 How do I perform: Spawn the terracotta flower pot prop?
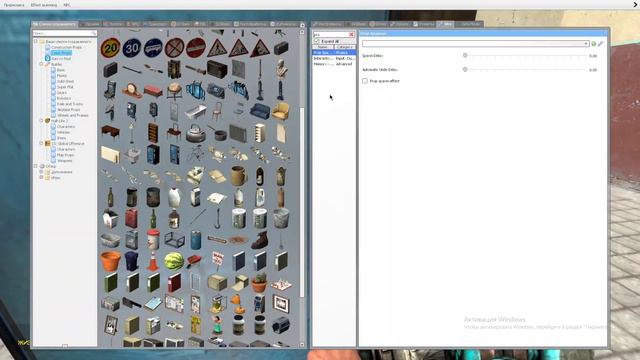pos(110,260)
